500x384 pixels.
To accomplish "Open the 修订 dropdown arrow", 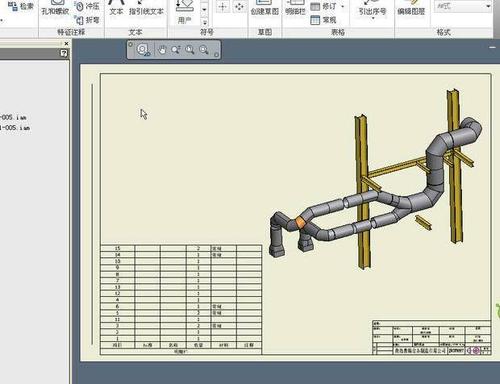I will coord(343,6).
